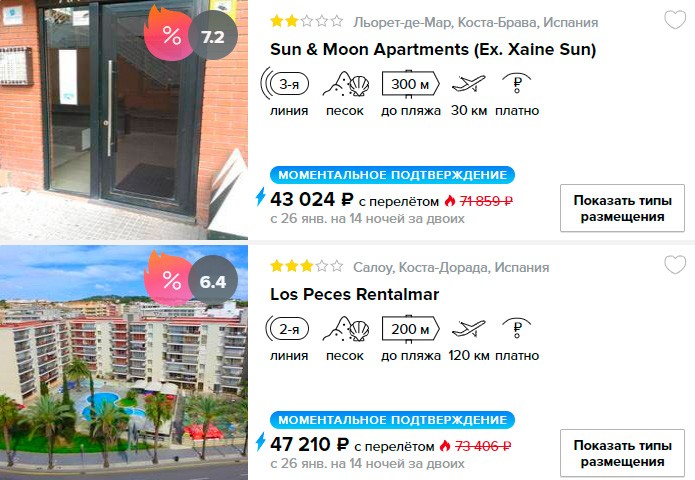The image size is (695, 480).
Task: Click the 120 км airport airplane icon
Action: point(469,328)
